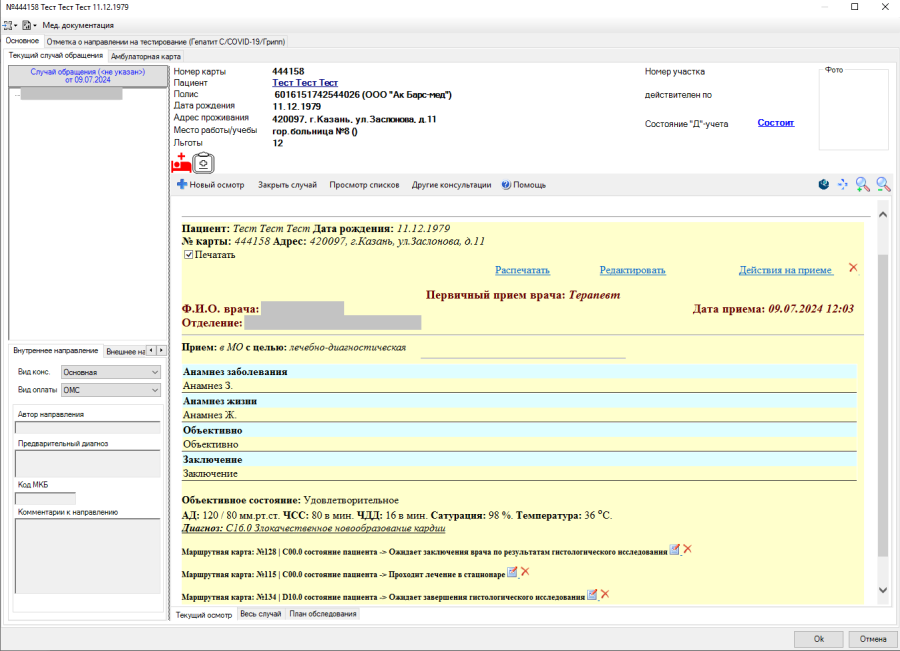Click Закрыть случай in toolbar

click(x=287, y=185)
